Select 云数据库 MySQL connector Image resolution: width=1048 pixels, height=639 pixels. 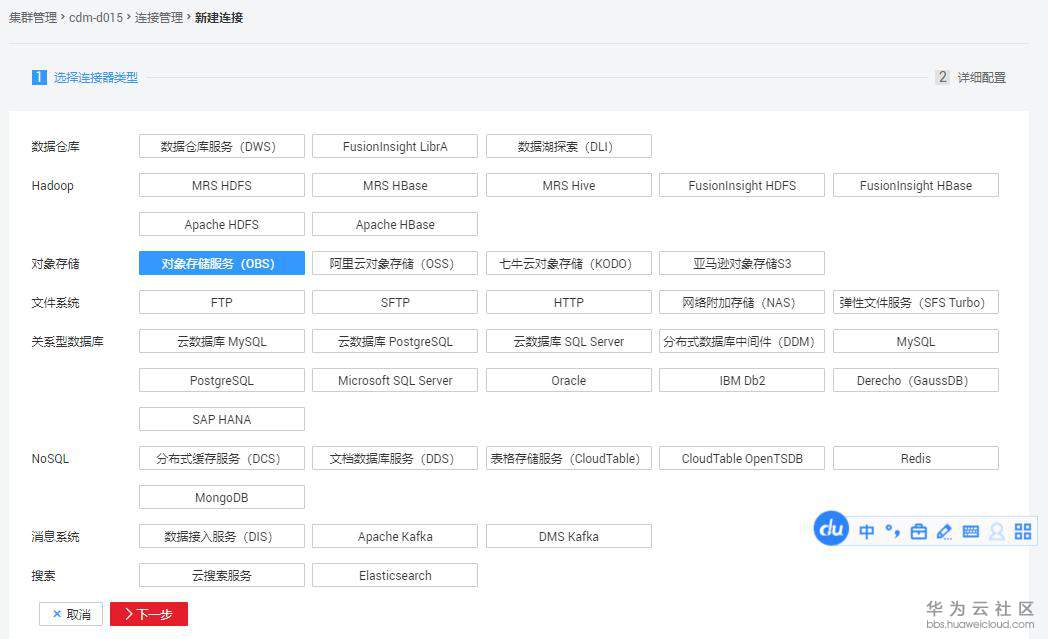click(x=222, y=342)
